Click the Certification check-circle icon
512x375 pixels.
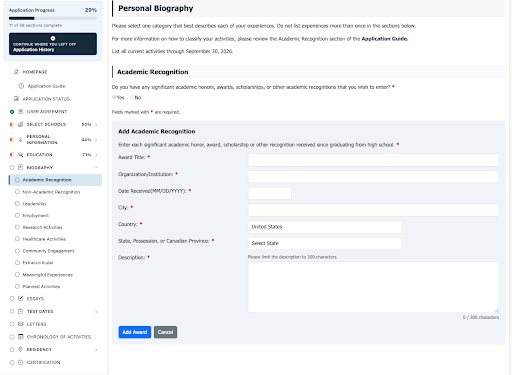pos(20,362)
